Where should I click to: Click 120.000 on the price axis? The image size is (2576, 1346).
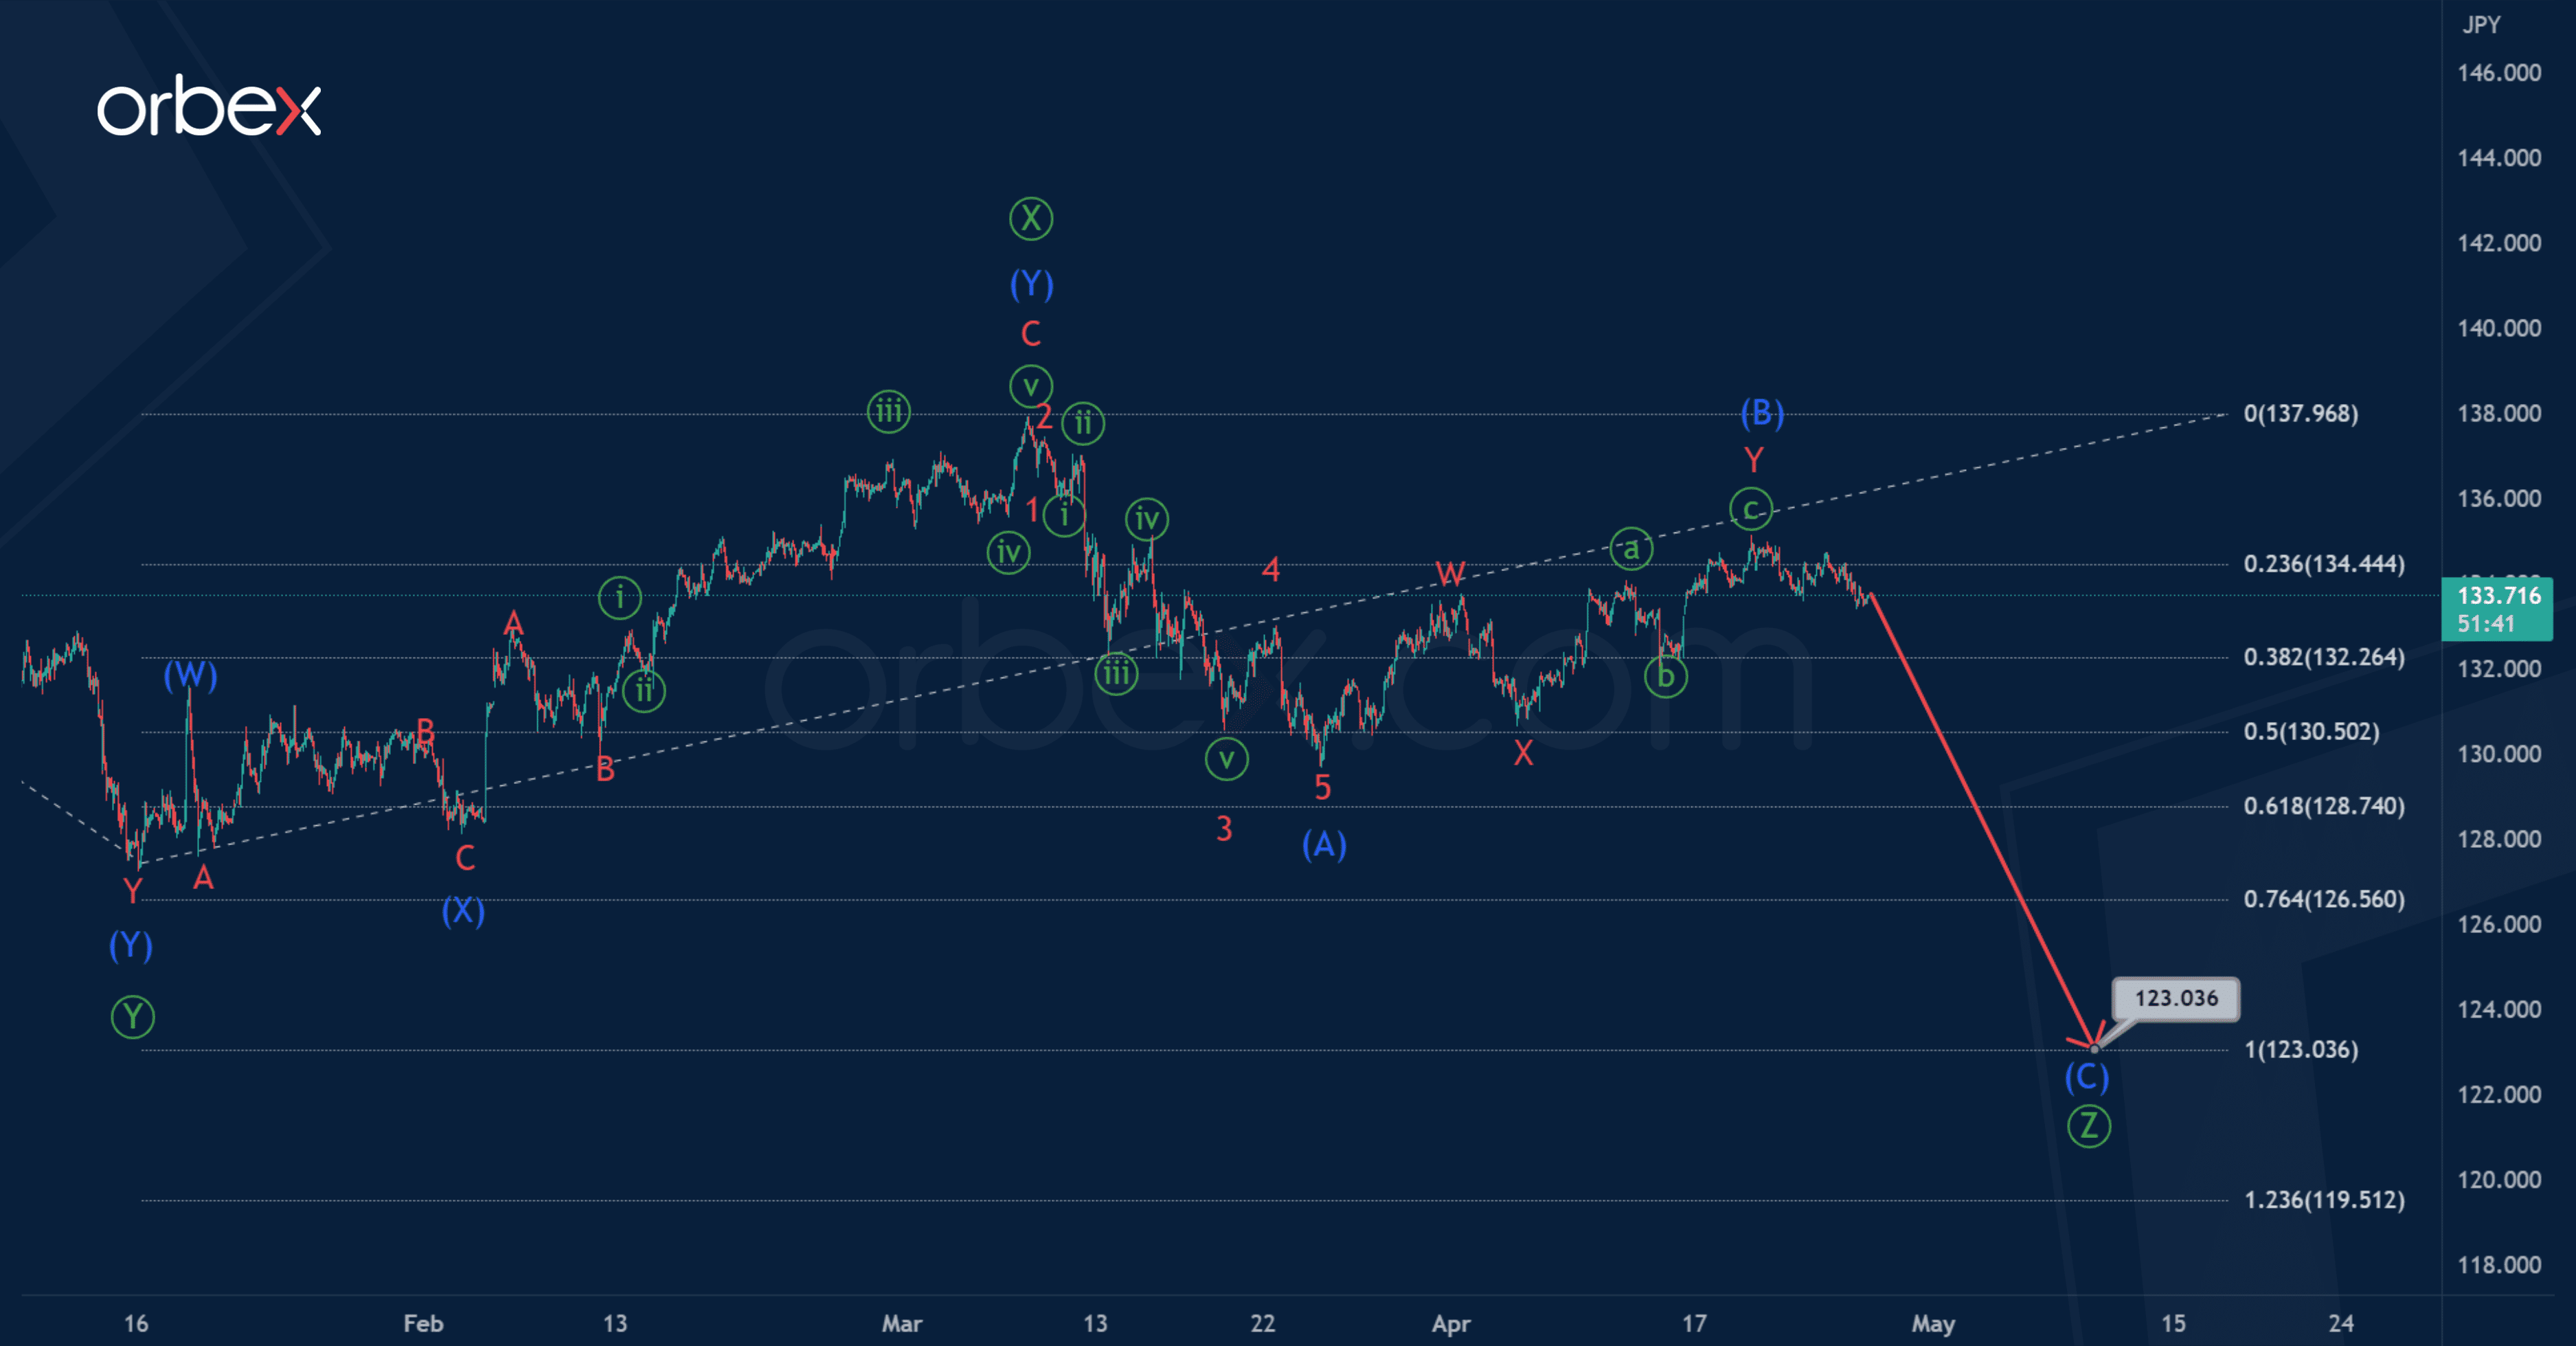(x=2499, y=1180)
